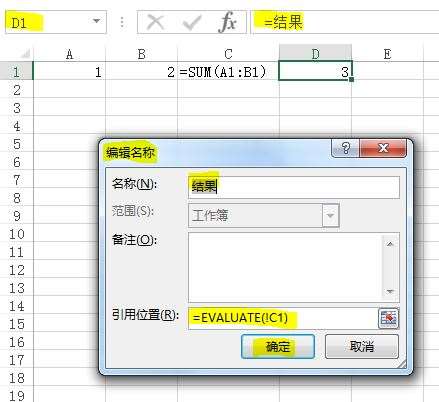Select column B header
This screenshot has width=439, height=402.
[x=142, y=54]
